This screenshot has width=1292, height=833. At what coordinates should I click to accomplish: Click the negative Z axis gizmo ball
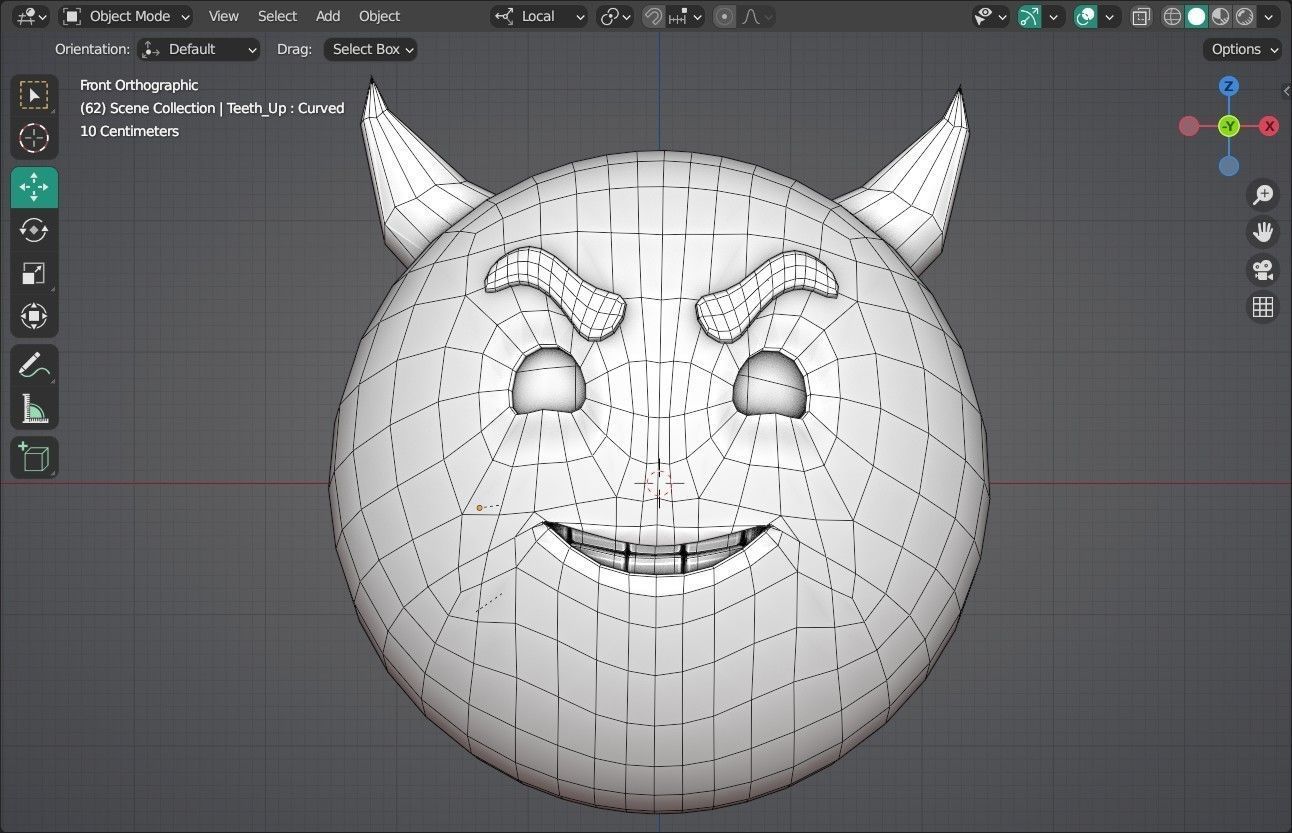(x=1229, y=166)
